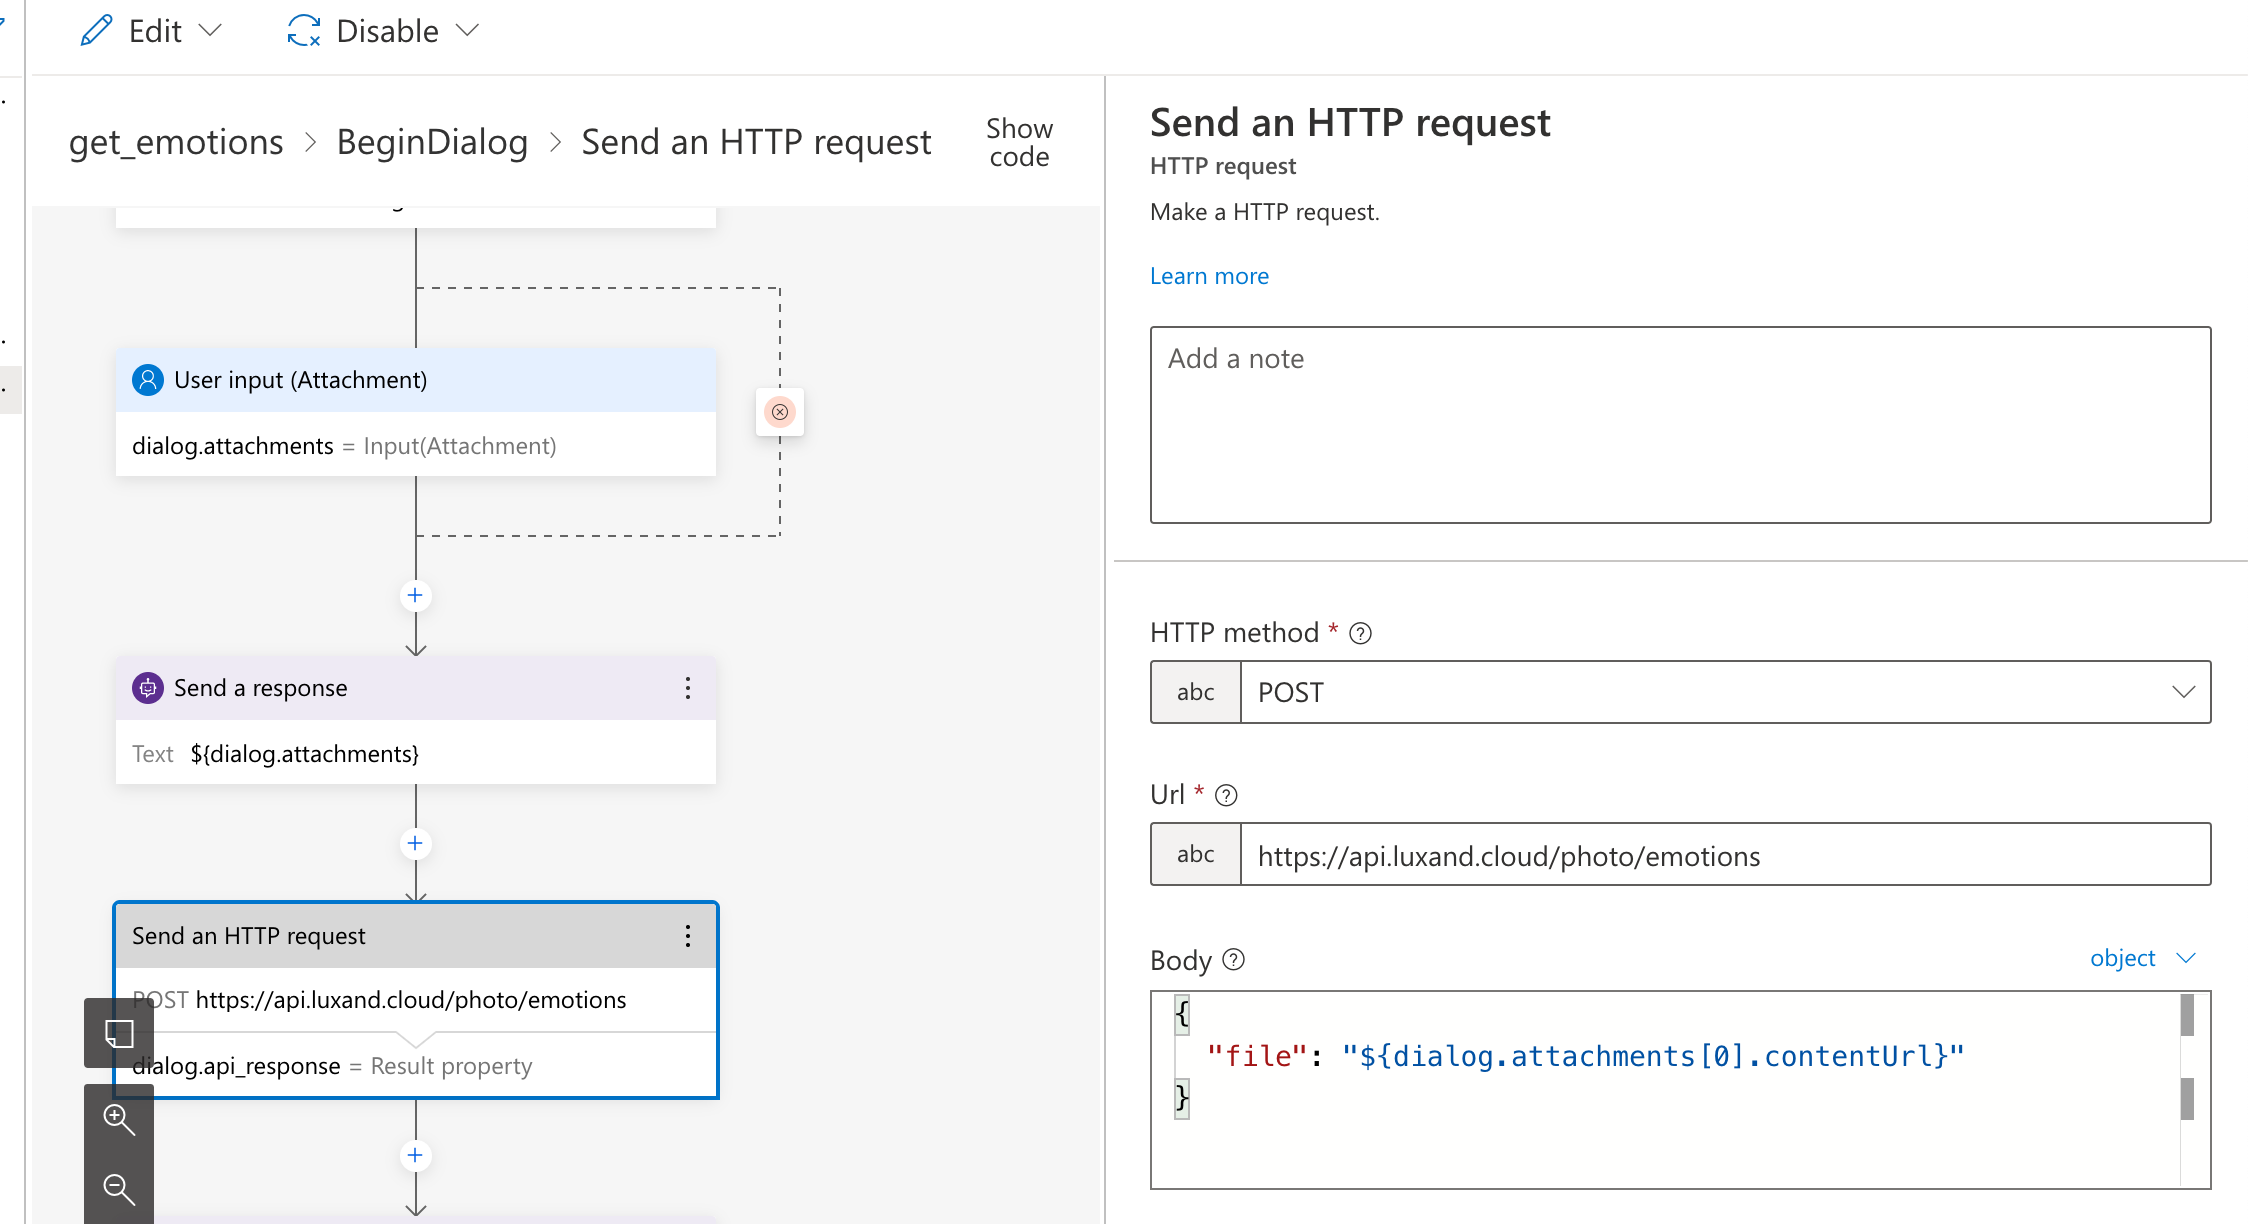The image size is (2248, 1224).
Task: Click Show code button
Action: coord(1019,142)
